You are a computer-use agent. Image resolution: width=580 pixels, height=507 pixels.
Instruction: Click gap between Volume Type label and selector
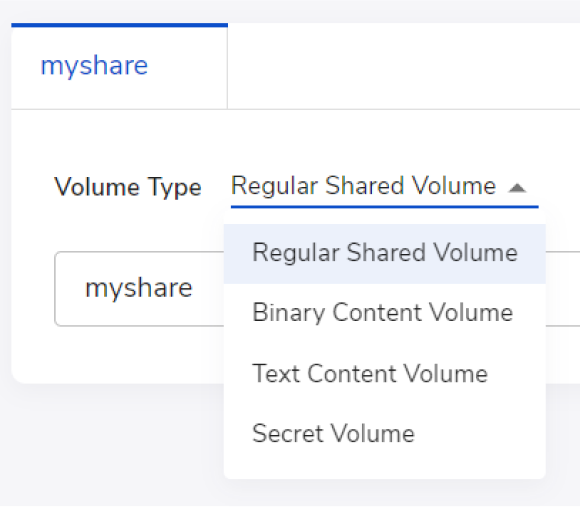tap(216, 187)
